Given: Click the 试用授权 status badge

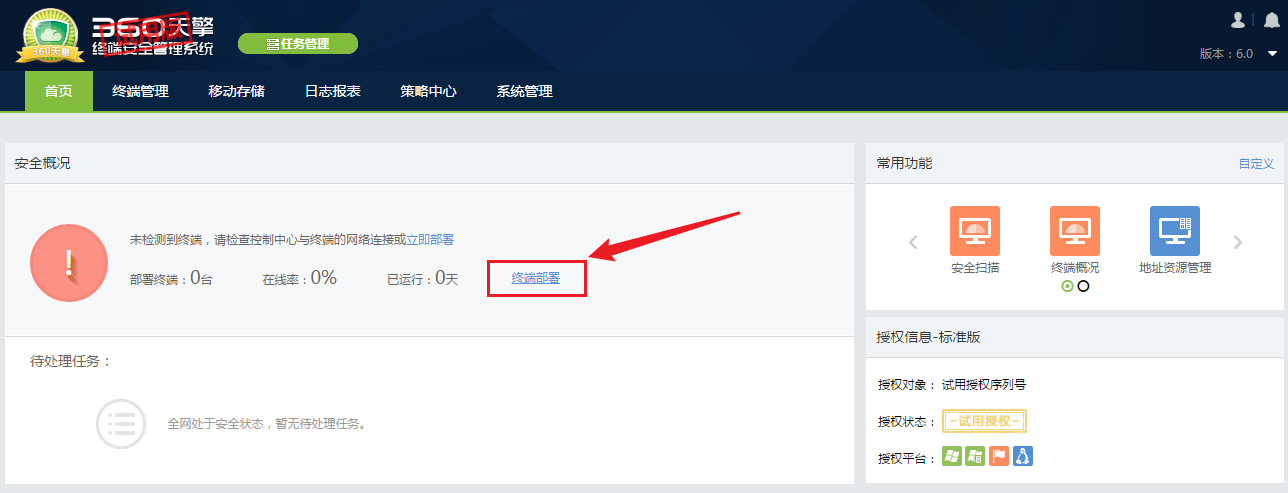Looking at the screenshot, I should (984, 422).
